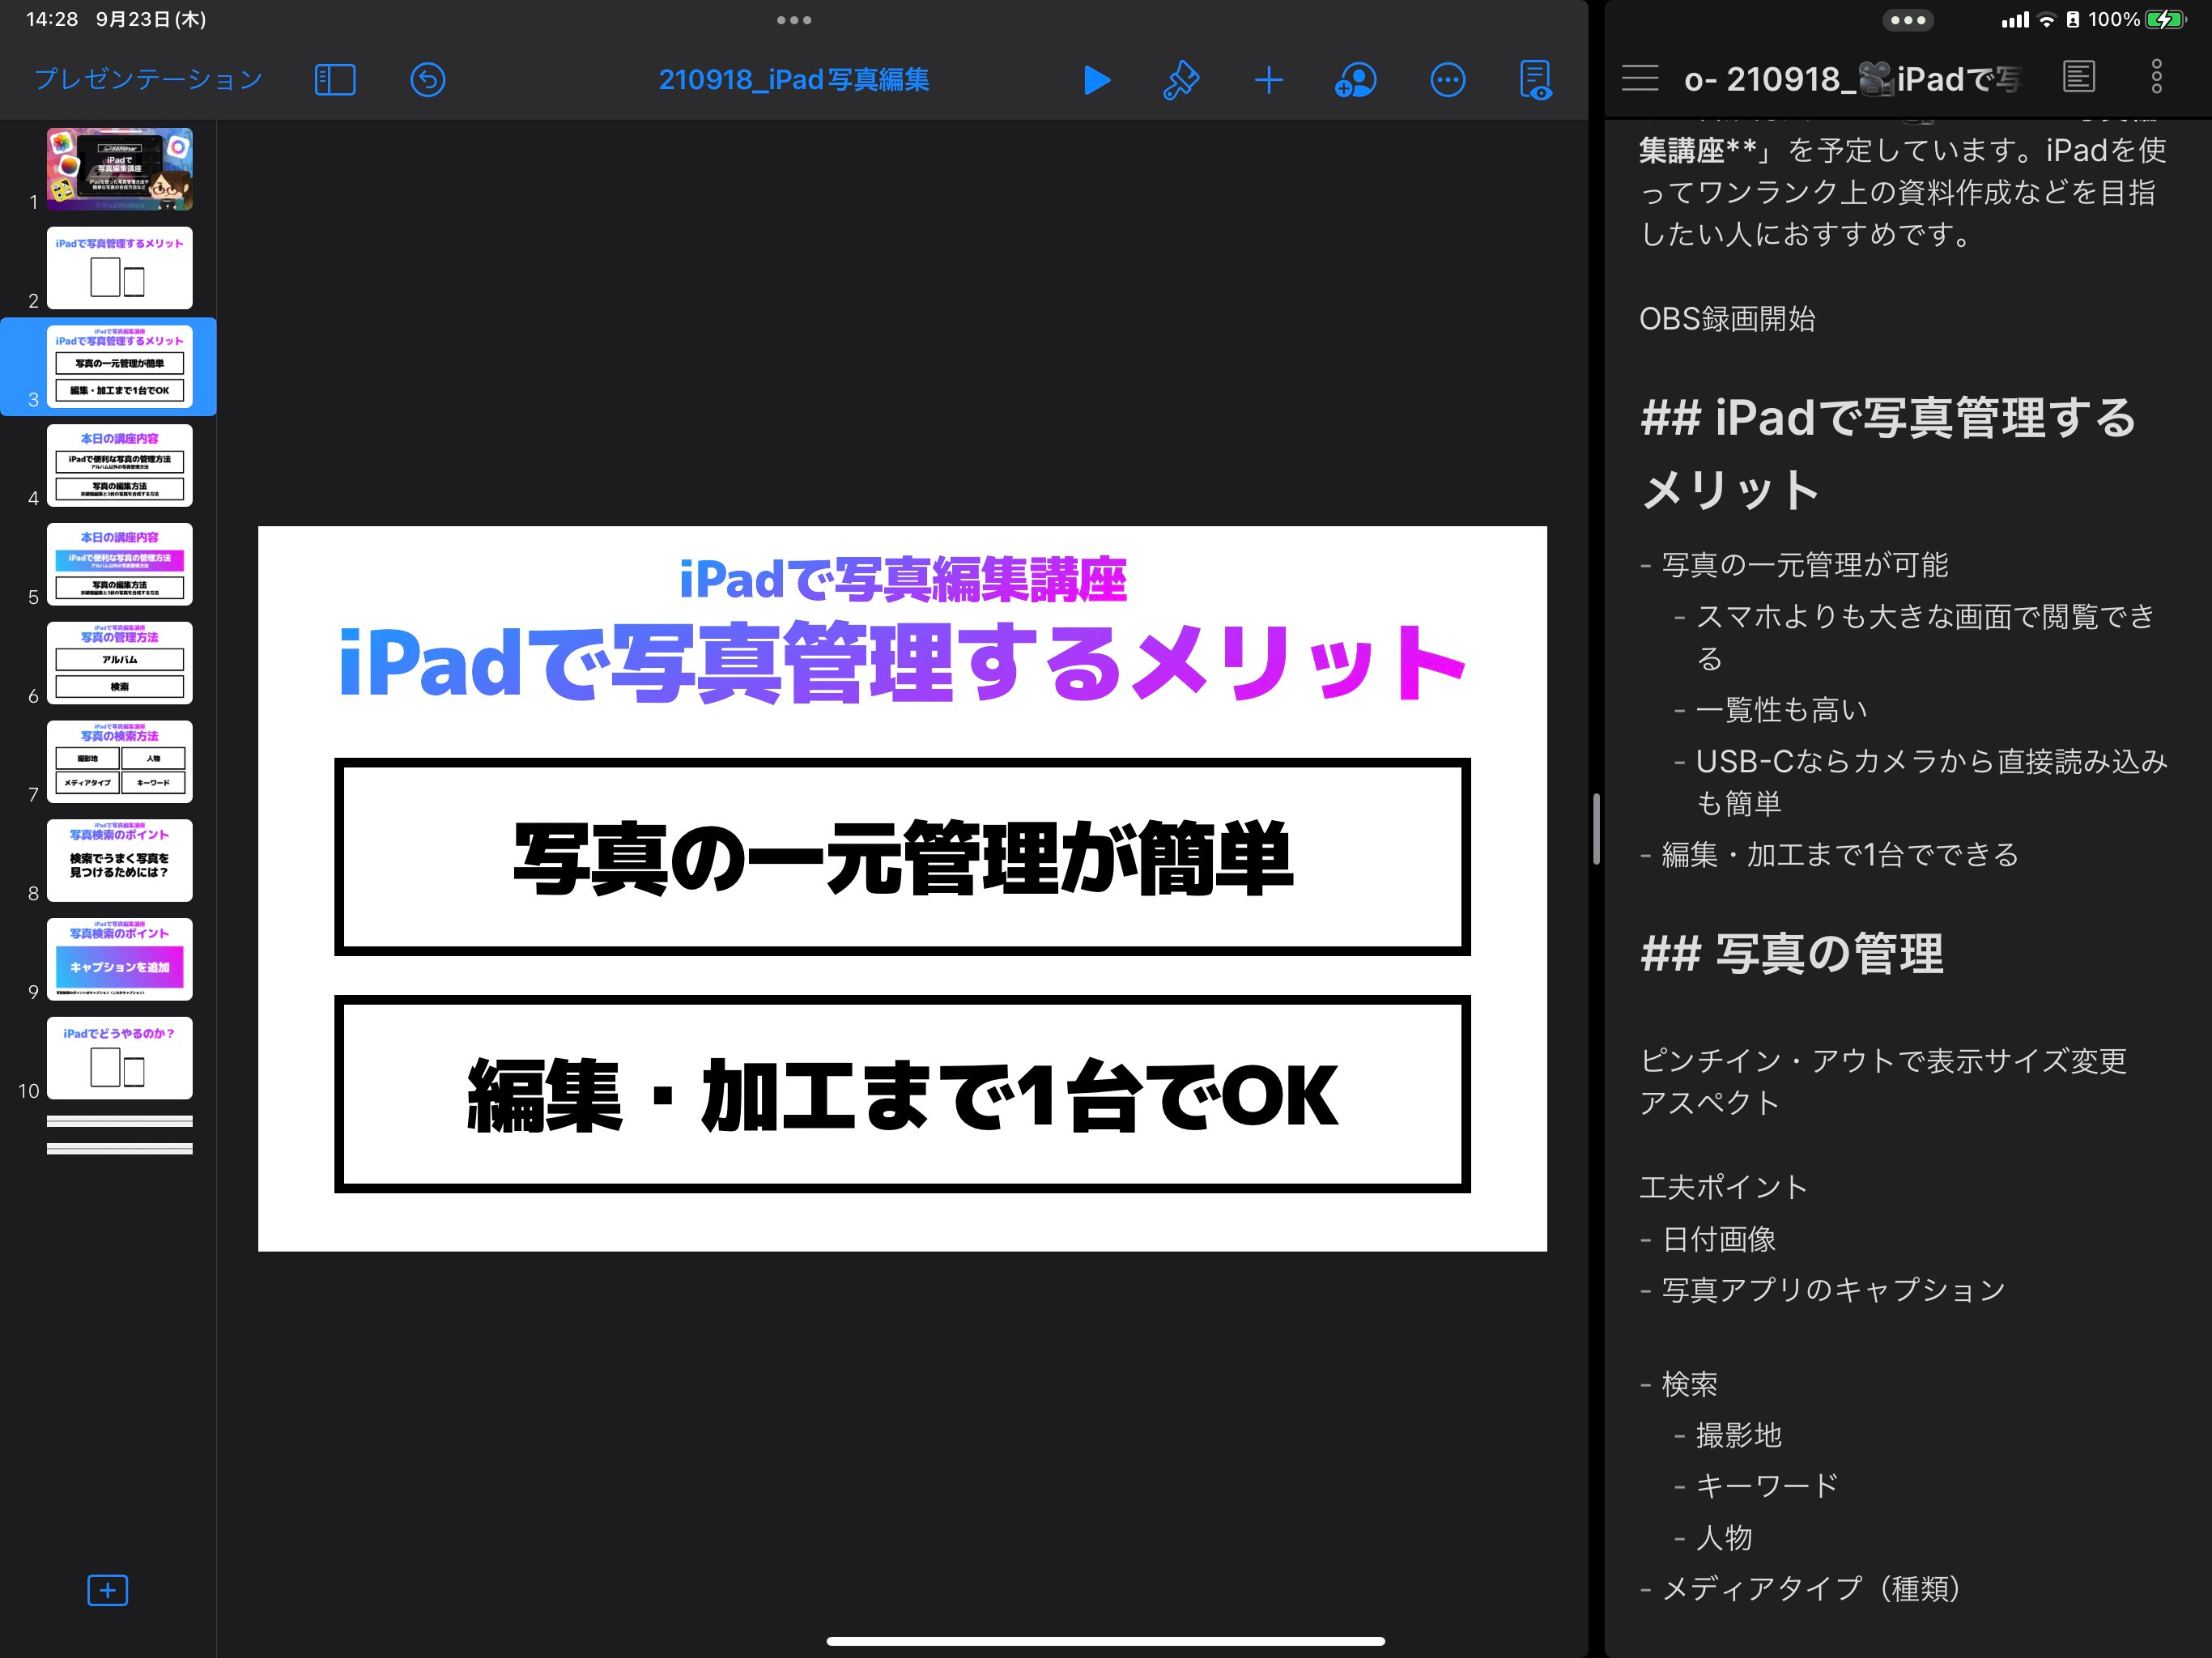Select slide 6 写真の管理方法 thumbnail
Image resolution: width=2212 pixels, height=1658 pixels.
click(120, 663)
